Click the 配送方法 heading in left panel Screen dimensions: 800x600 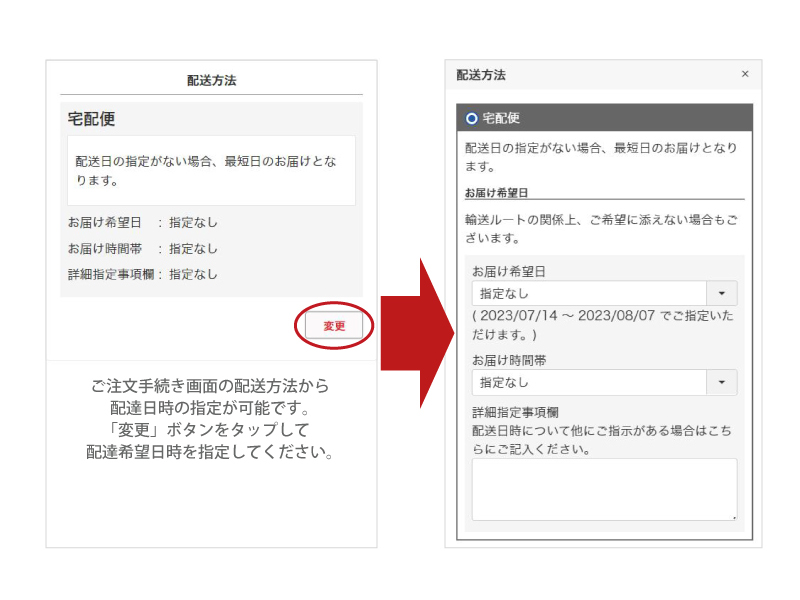click(211, 80)
